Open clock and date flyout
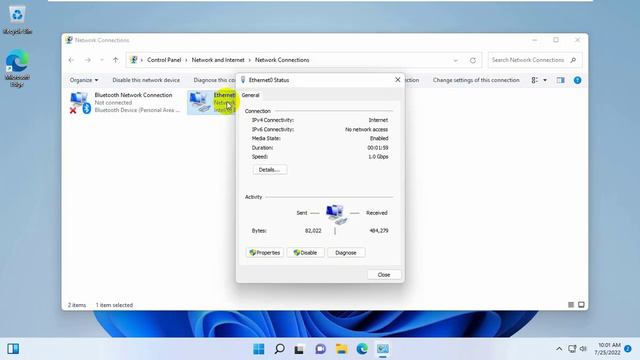The width and height of the screenshot is (640, 360). 607,349
